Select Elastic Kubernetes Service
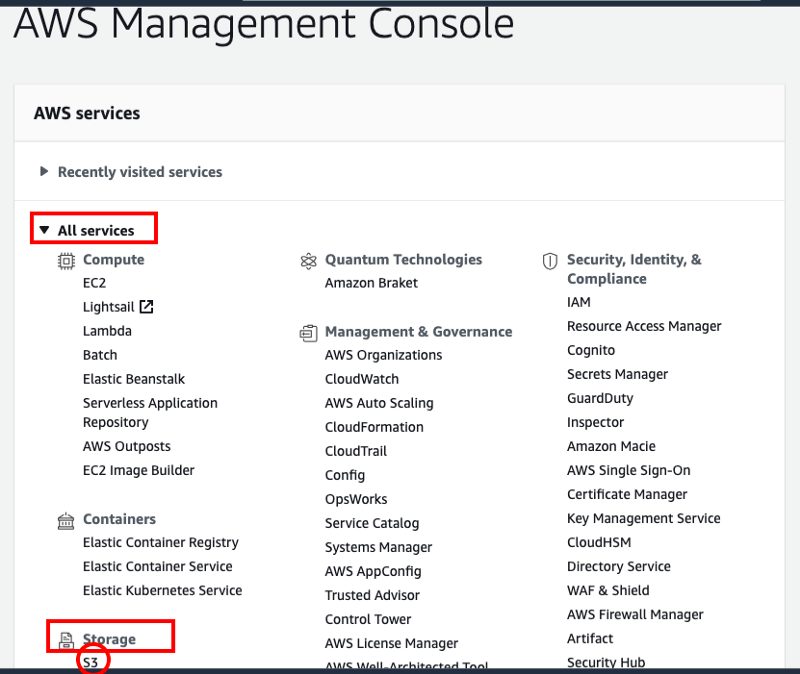This screenshot has width=800, height=674. coord(162,590)
